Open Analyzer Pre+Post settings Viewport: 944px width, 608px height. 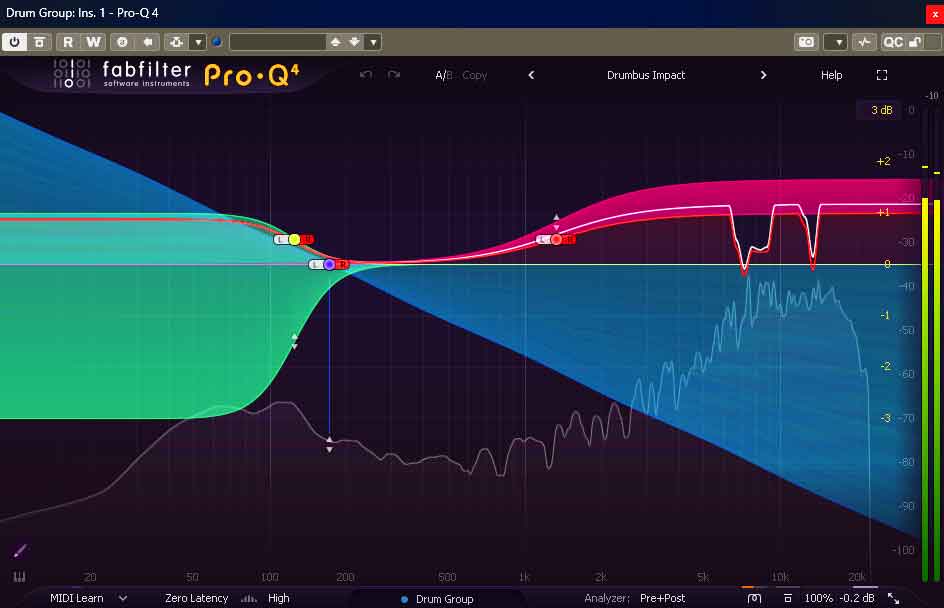(662, 598)
